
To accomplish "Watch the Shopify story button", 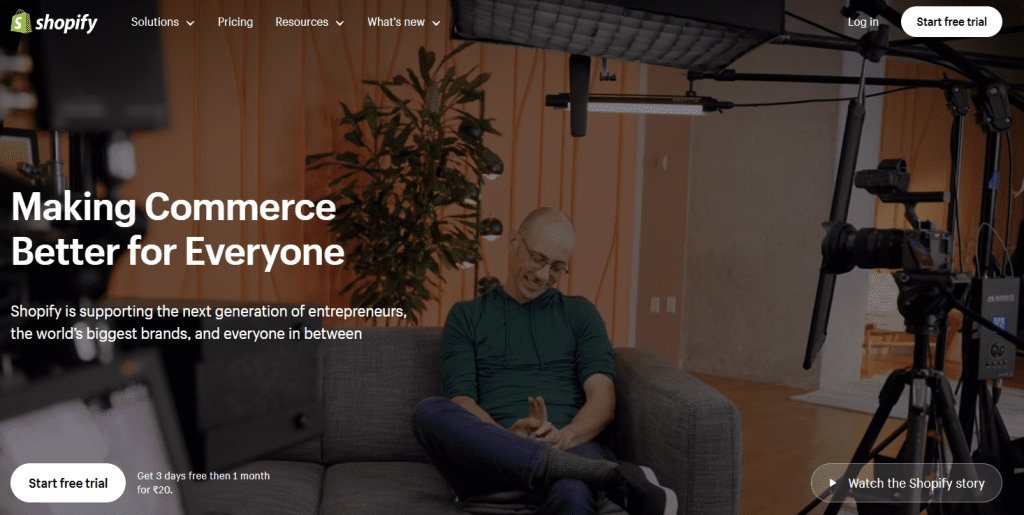I will 906,483.
